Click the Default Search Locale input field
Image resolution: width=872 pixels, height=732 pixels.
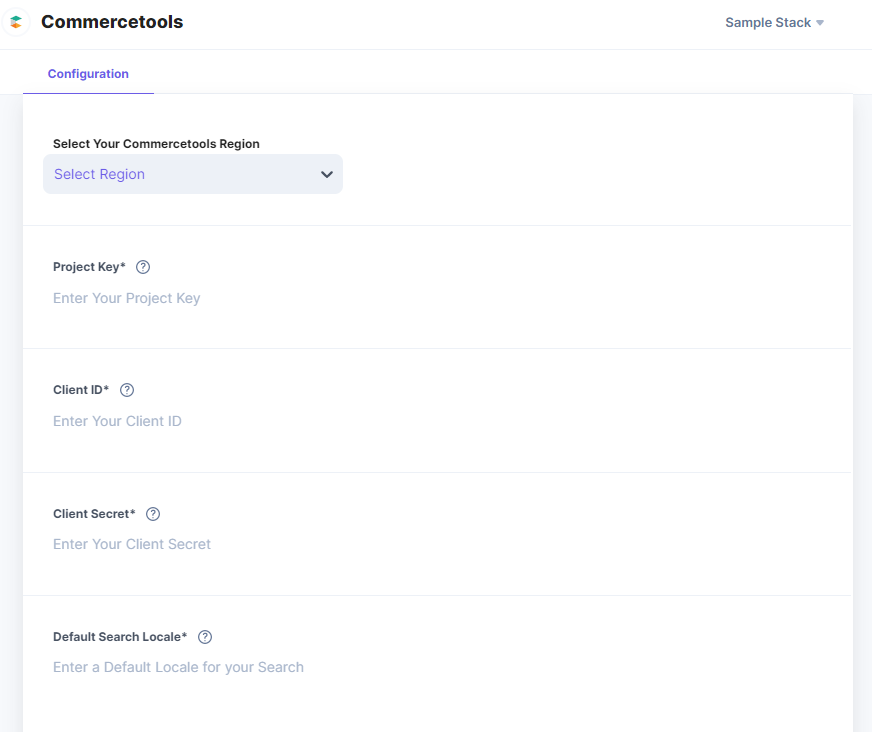tap(178, 667)
